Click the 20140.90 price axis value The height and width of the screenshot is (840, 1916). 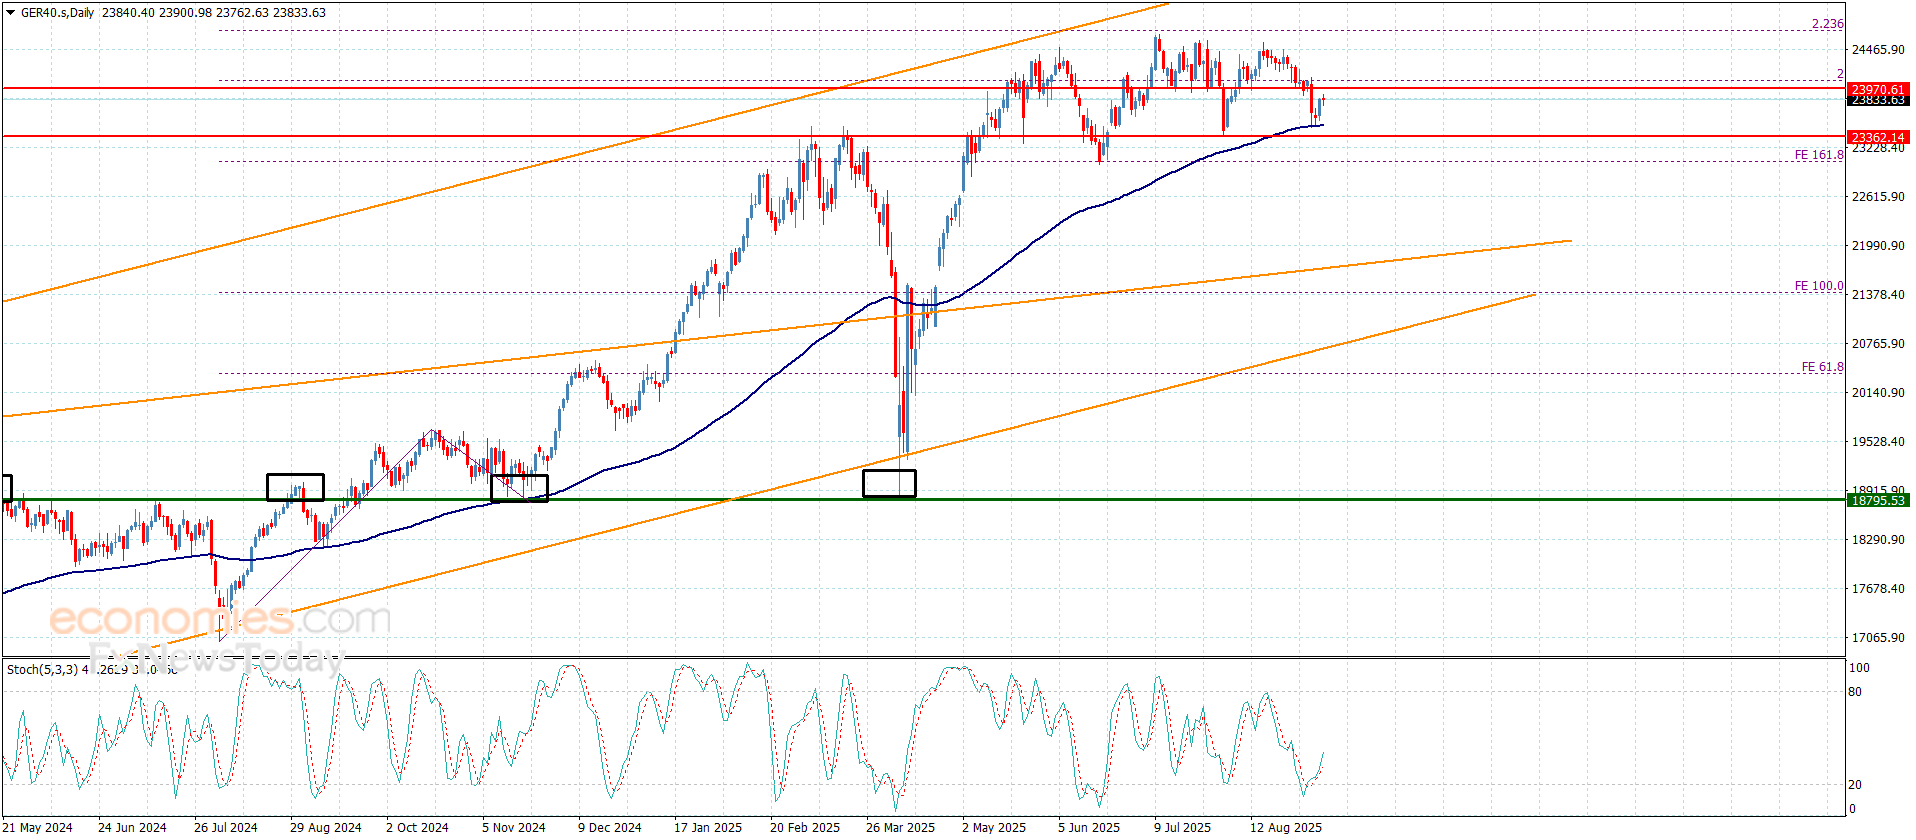click(x=1878, y=393)
